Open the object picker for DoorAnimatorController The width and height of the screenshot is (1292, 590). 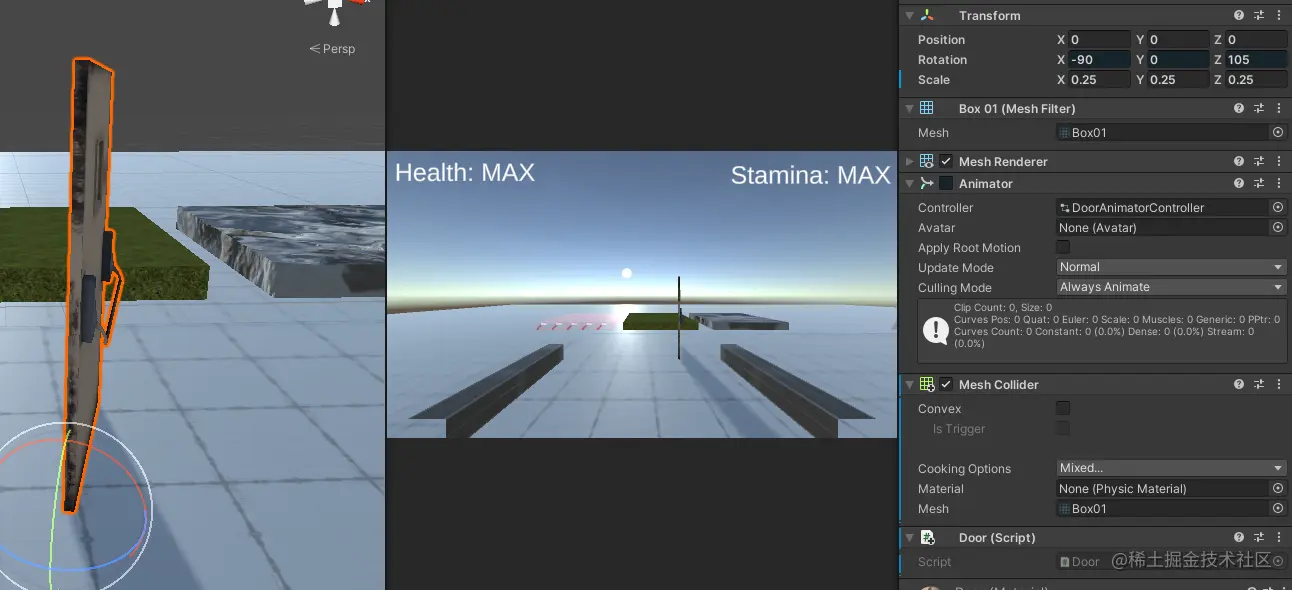[x=1278, y=207]
